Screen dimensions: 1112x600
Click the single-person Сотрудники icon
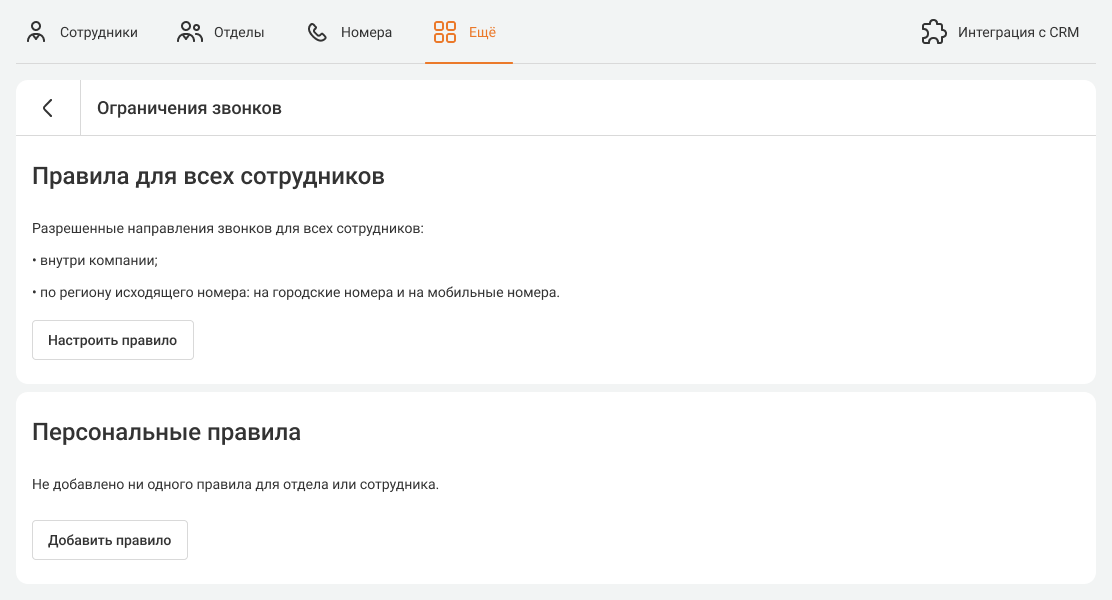pos(37,32)
